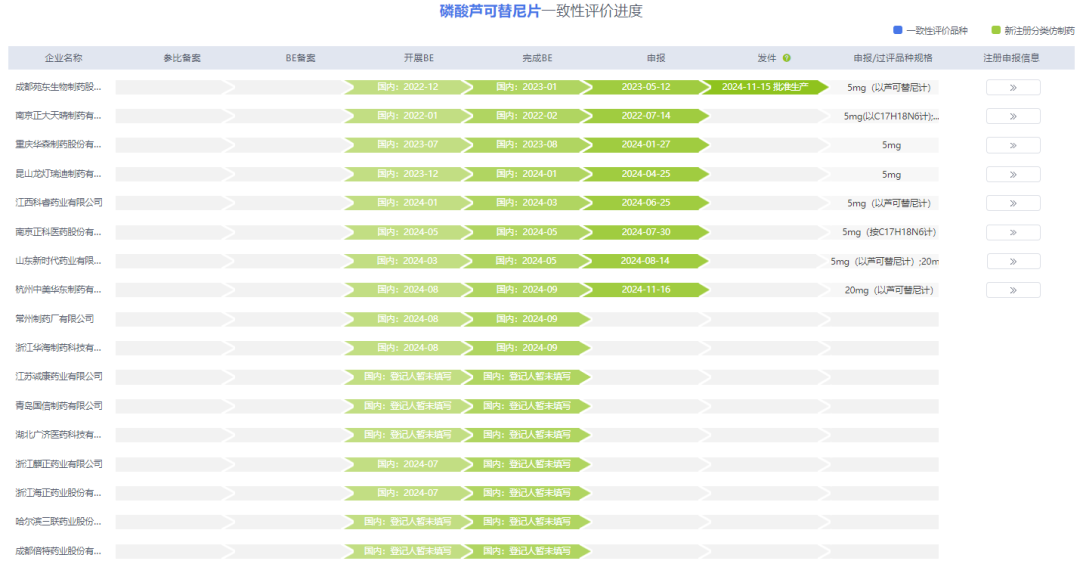Select company 哈尔滨三联药业股份... name
This screenshot has height=561, width=1080.
(59, 522)
